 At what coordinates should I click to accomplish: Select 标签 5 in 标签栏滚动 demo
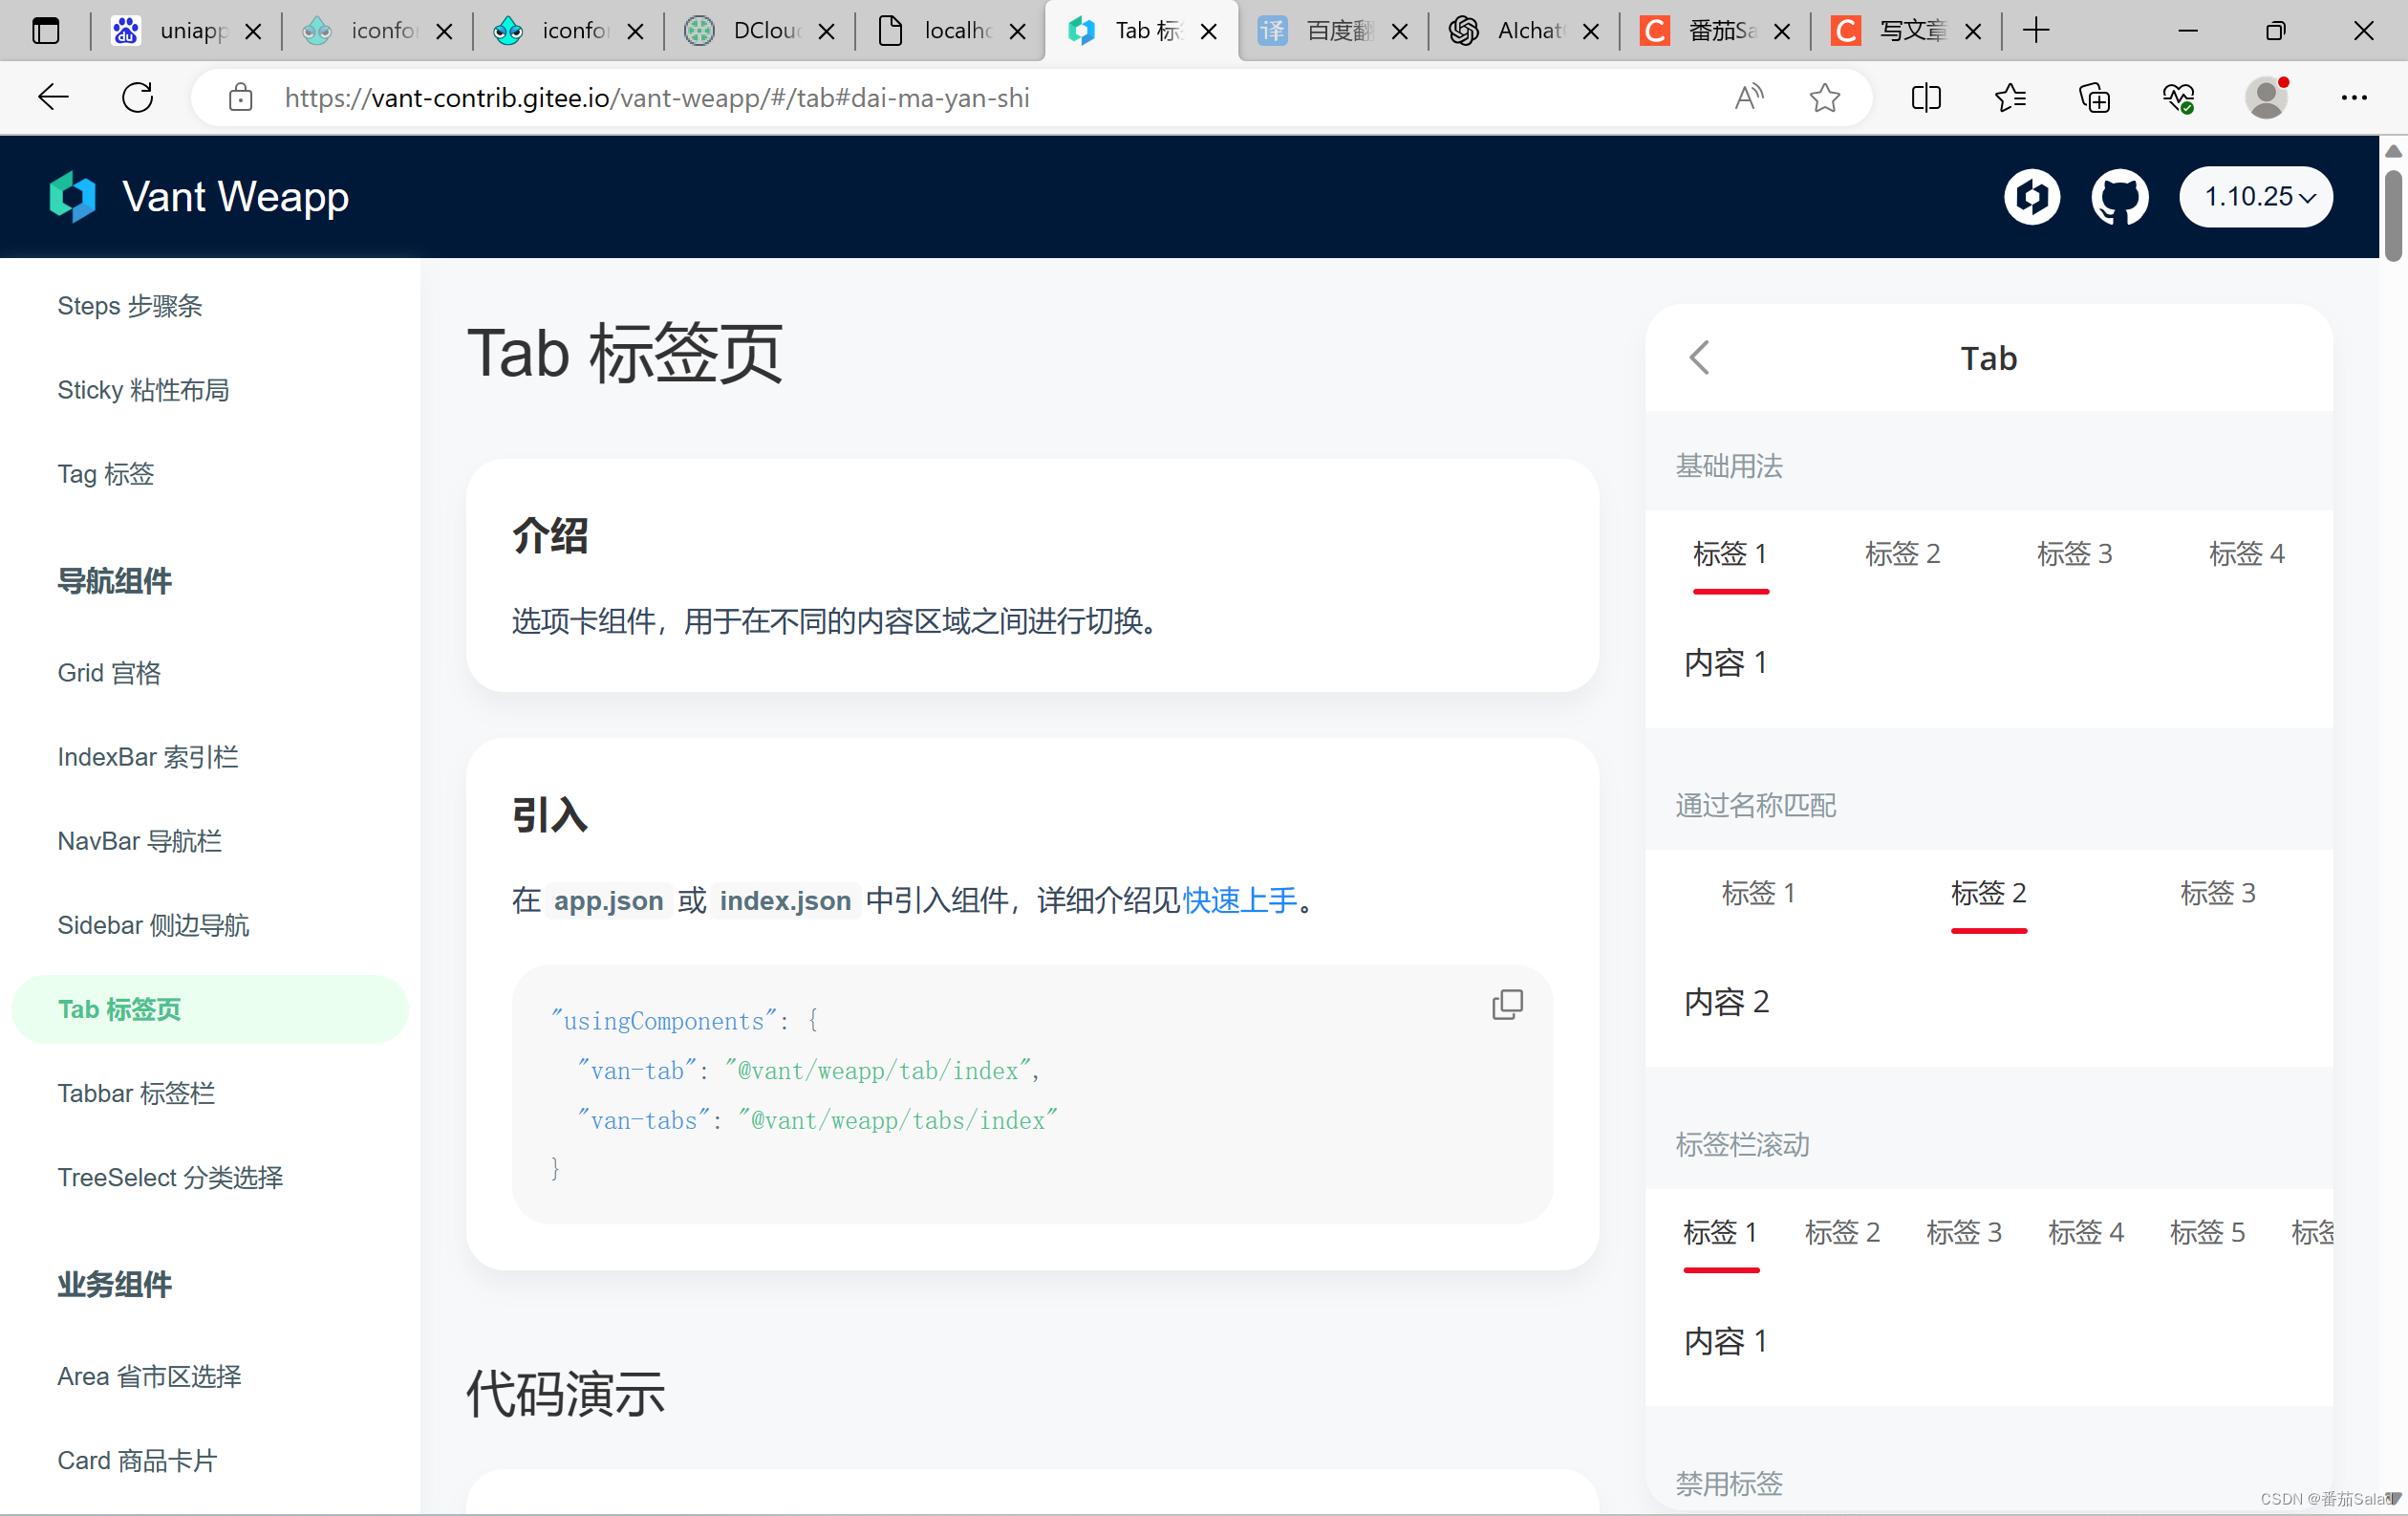2207,1231
